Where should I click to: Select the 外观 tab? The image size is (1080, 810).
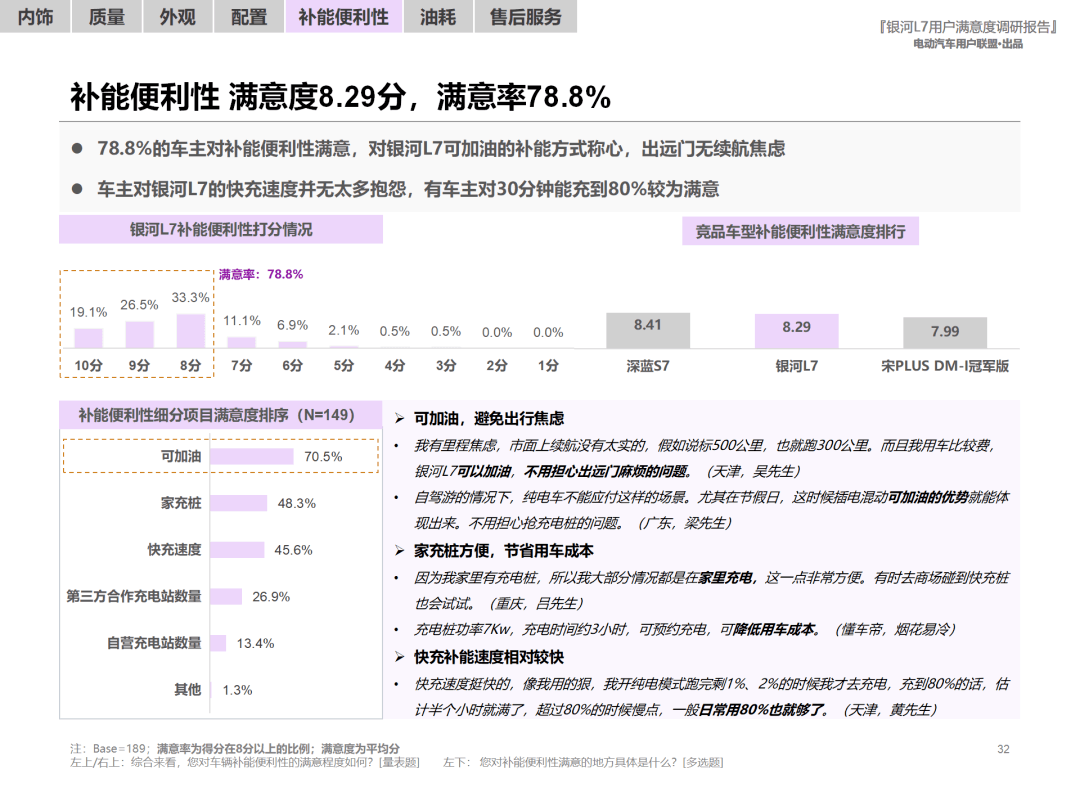[x=178, y=16]
